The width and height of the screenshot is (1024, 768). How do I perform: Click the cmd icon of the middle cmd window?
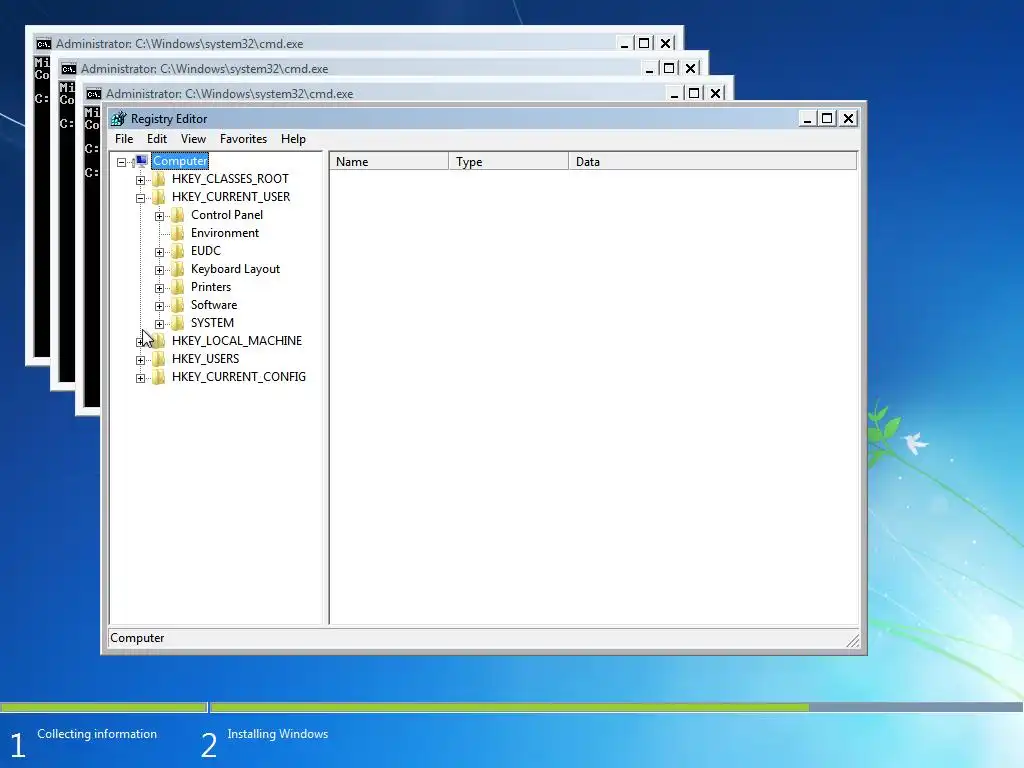69,69
